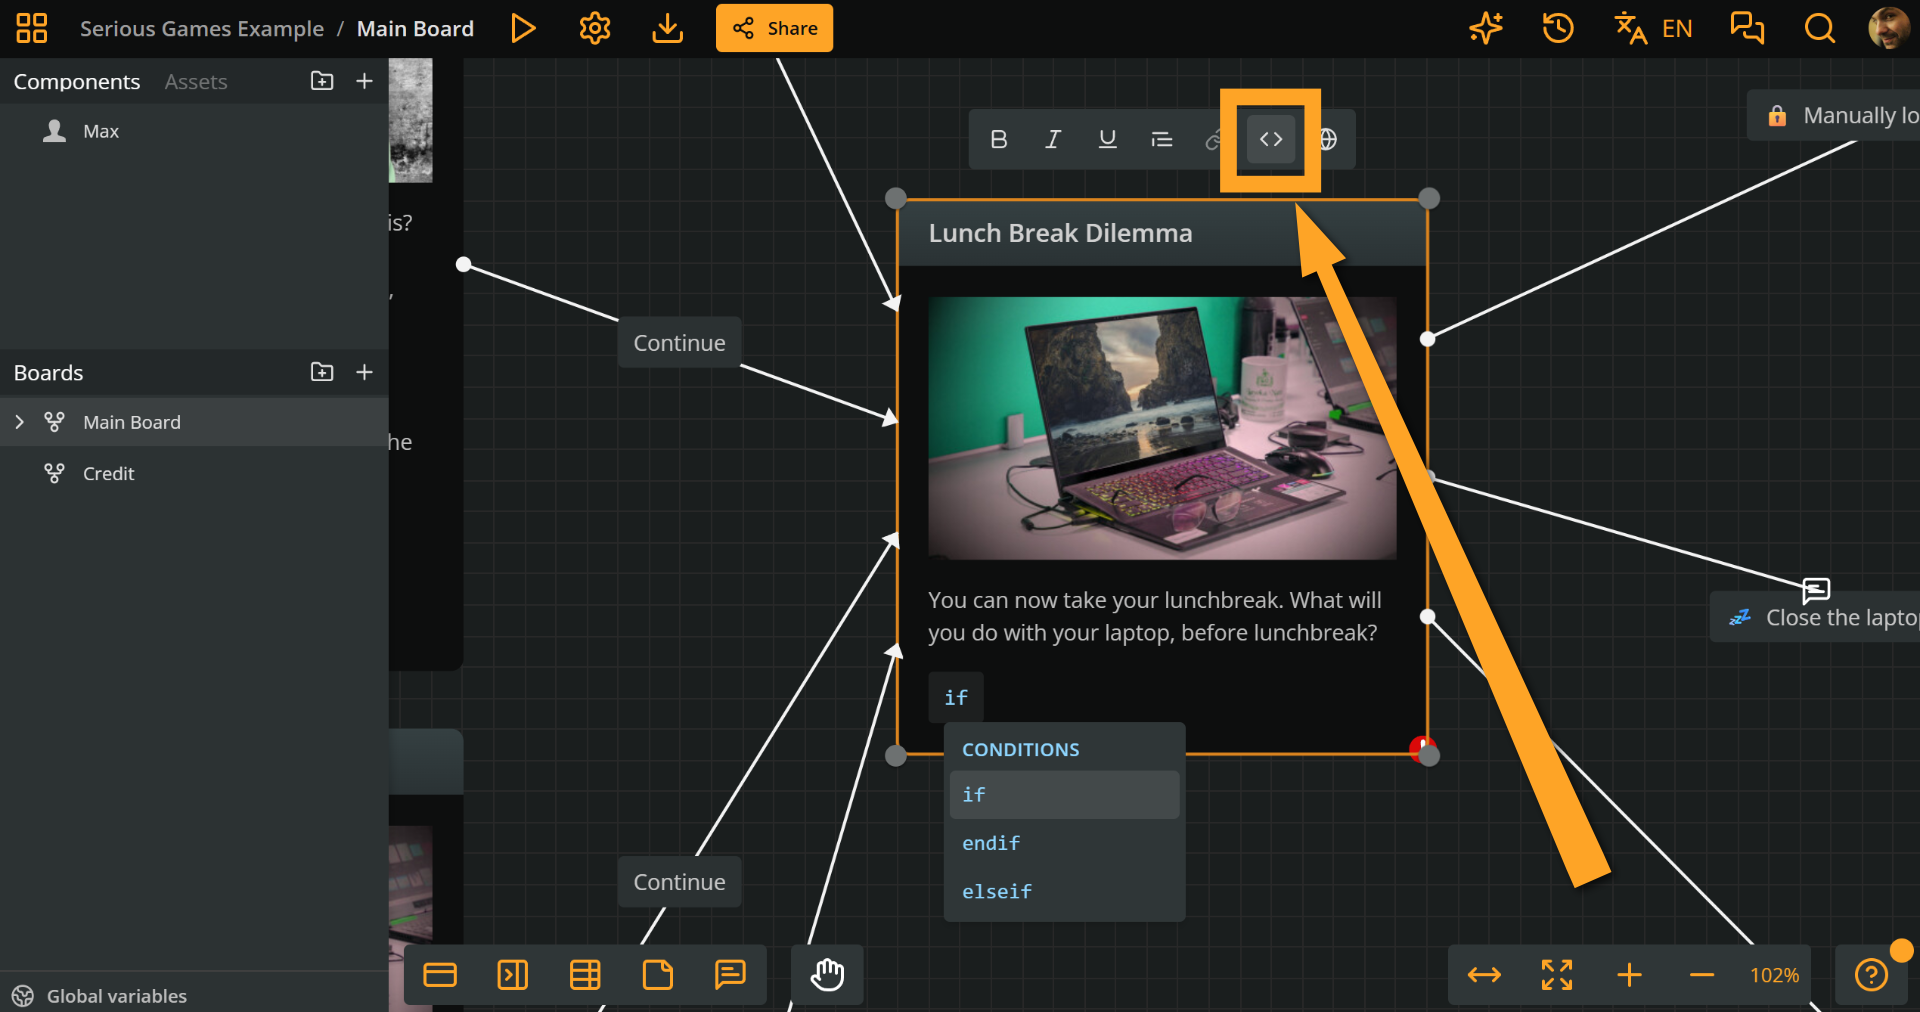Click the lower Continue connection label
The height and width of the screenshot is (1012, 1920).
tap(679, 882)
